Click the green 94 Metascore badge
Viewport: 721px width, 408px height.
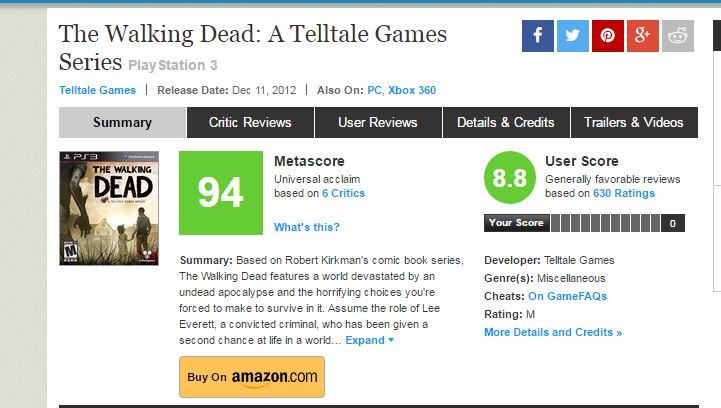[x=220, y=192]
